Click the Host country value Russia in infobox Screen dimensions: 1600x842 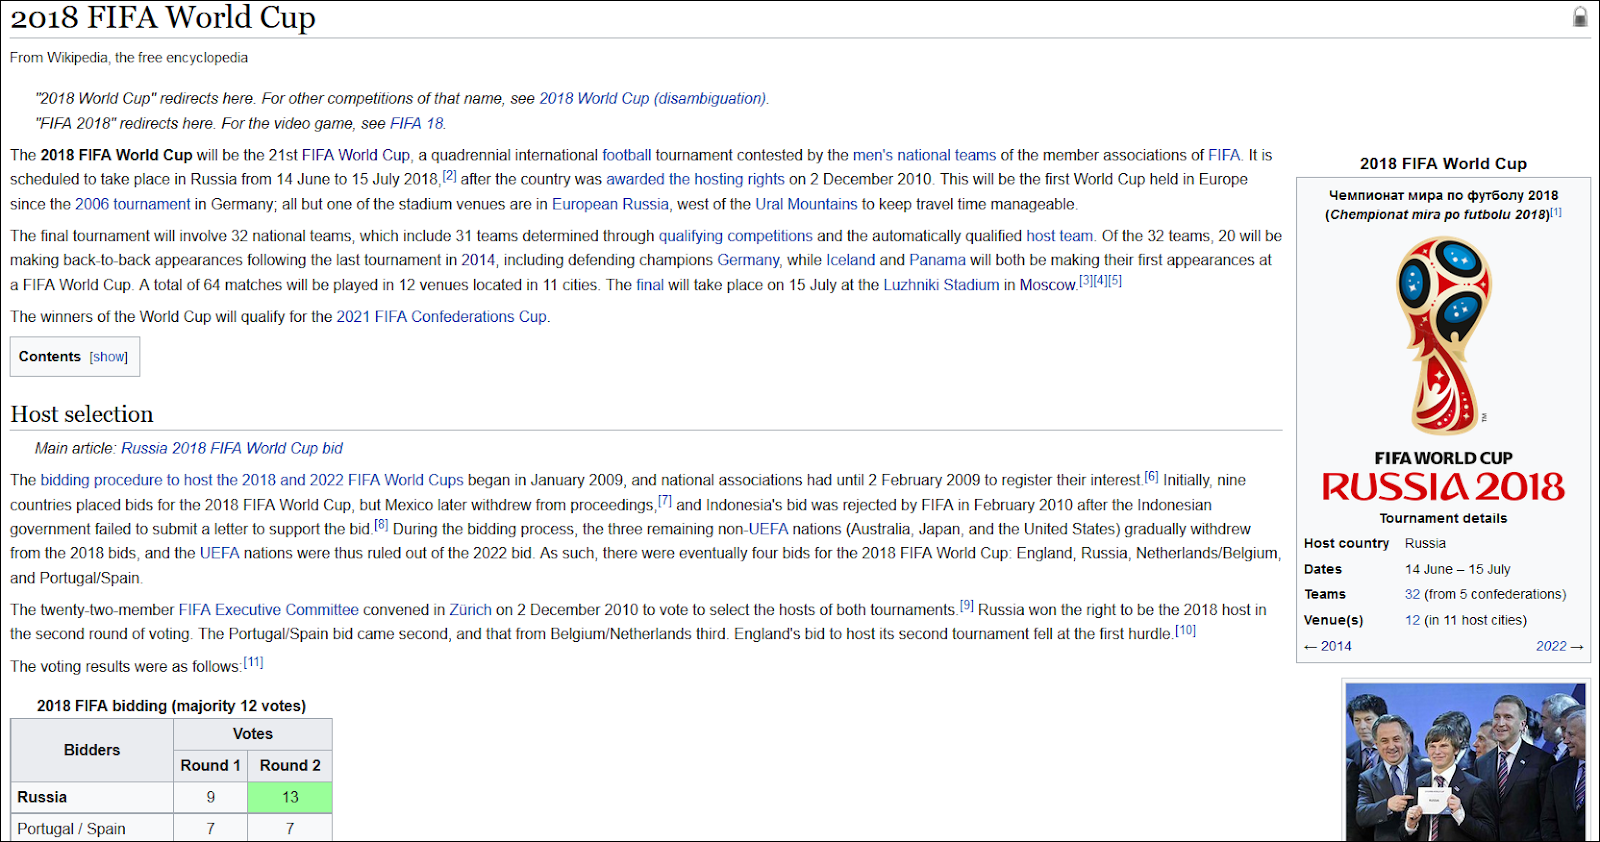pyautogui.click(x=1425, y=543)
